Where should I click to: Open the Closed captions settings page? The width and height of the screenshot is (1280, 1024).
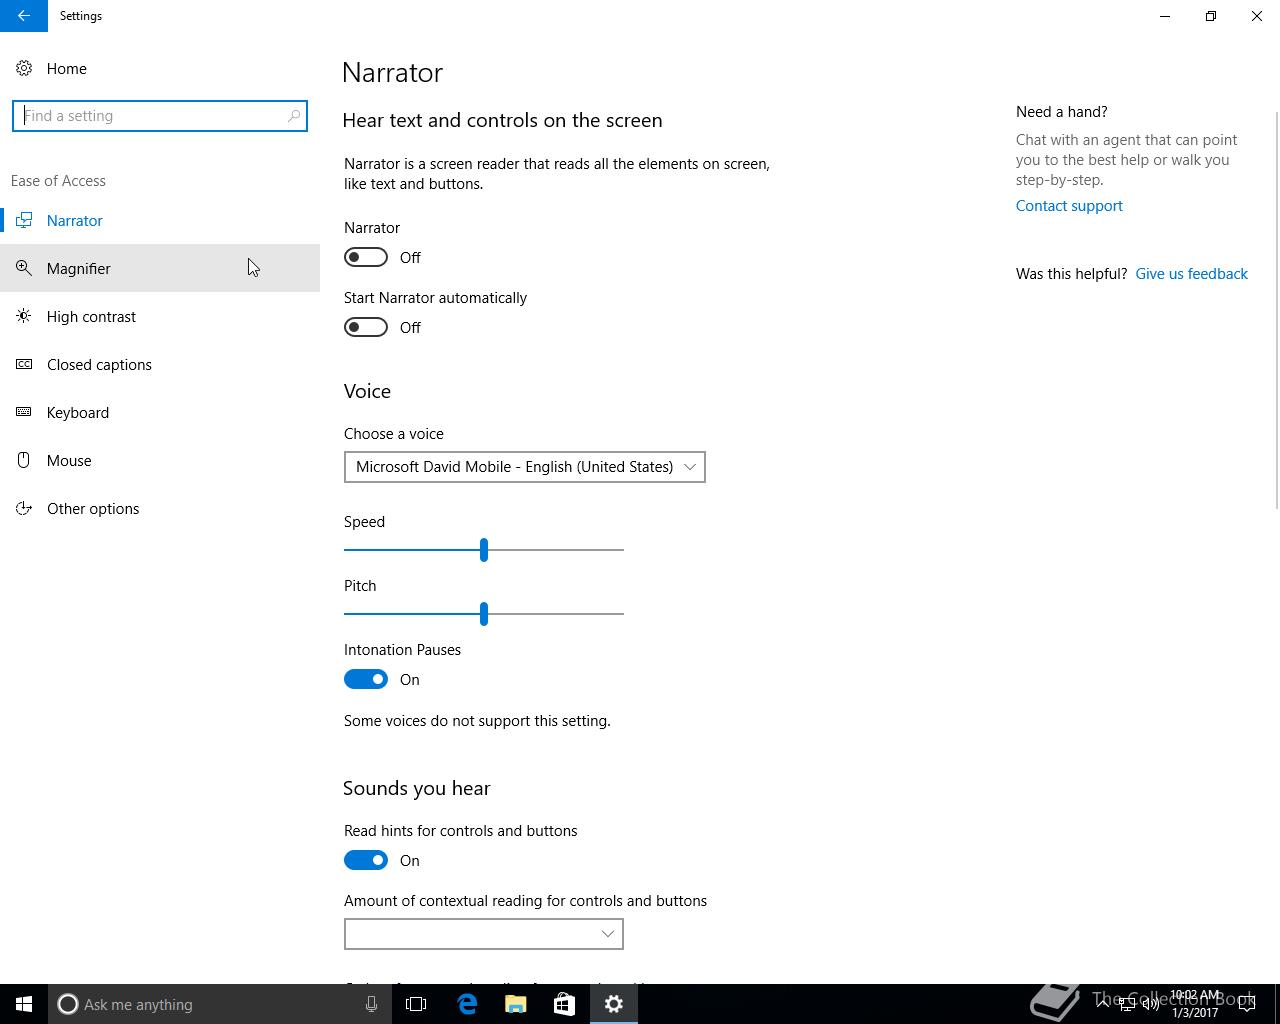click(x=160, y=365)
